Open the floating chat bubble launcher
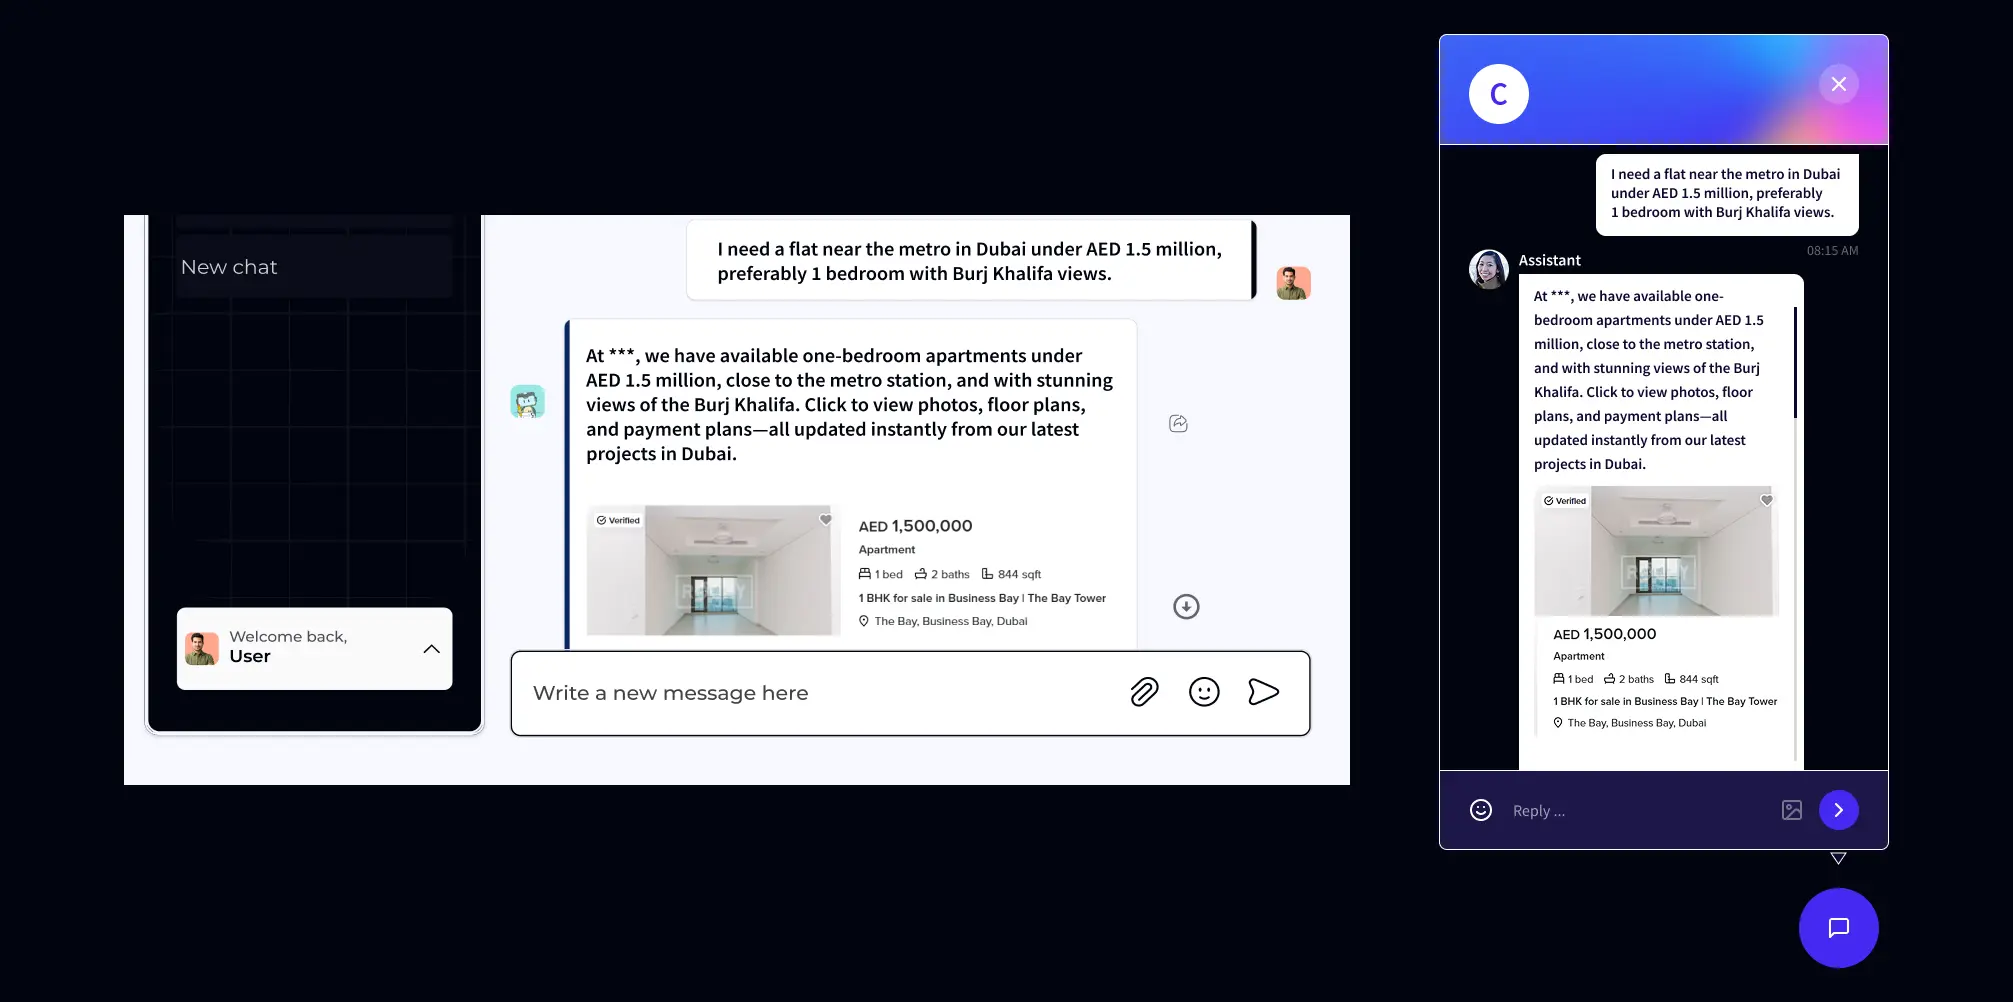Viewport: 2013px width, 1002px height. point(1838,928)
